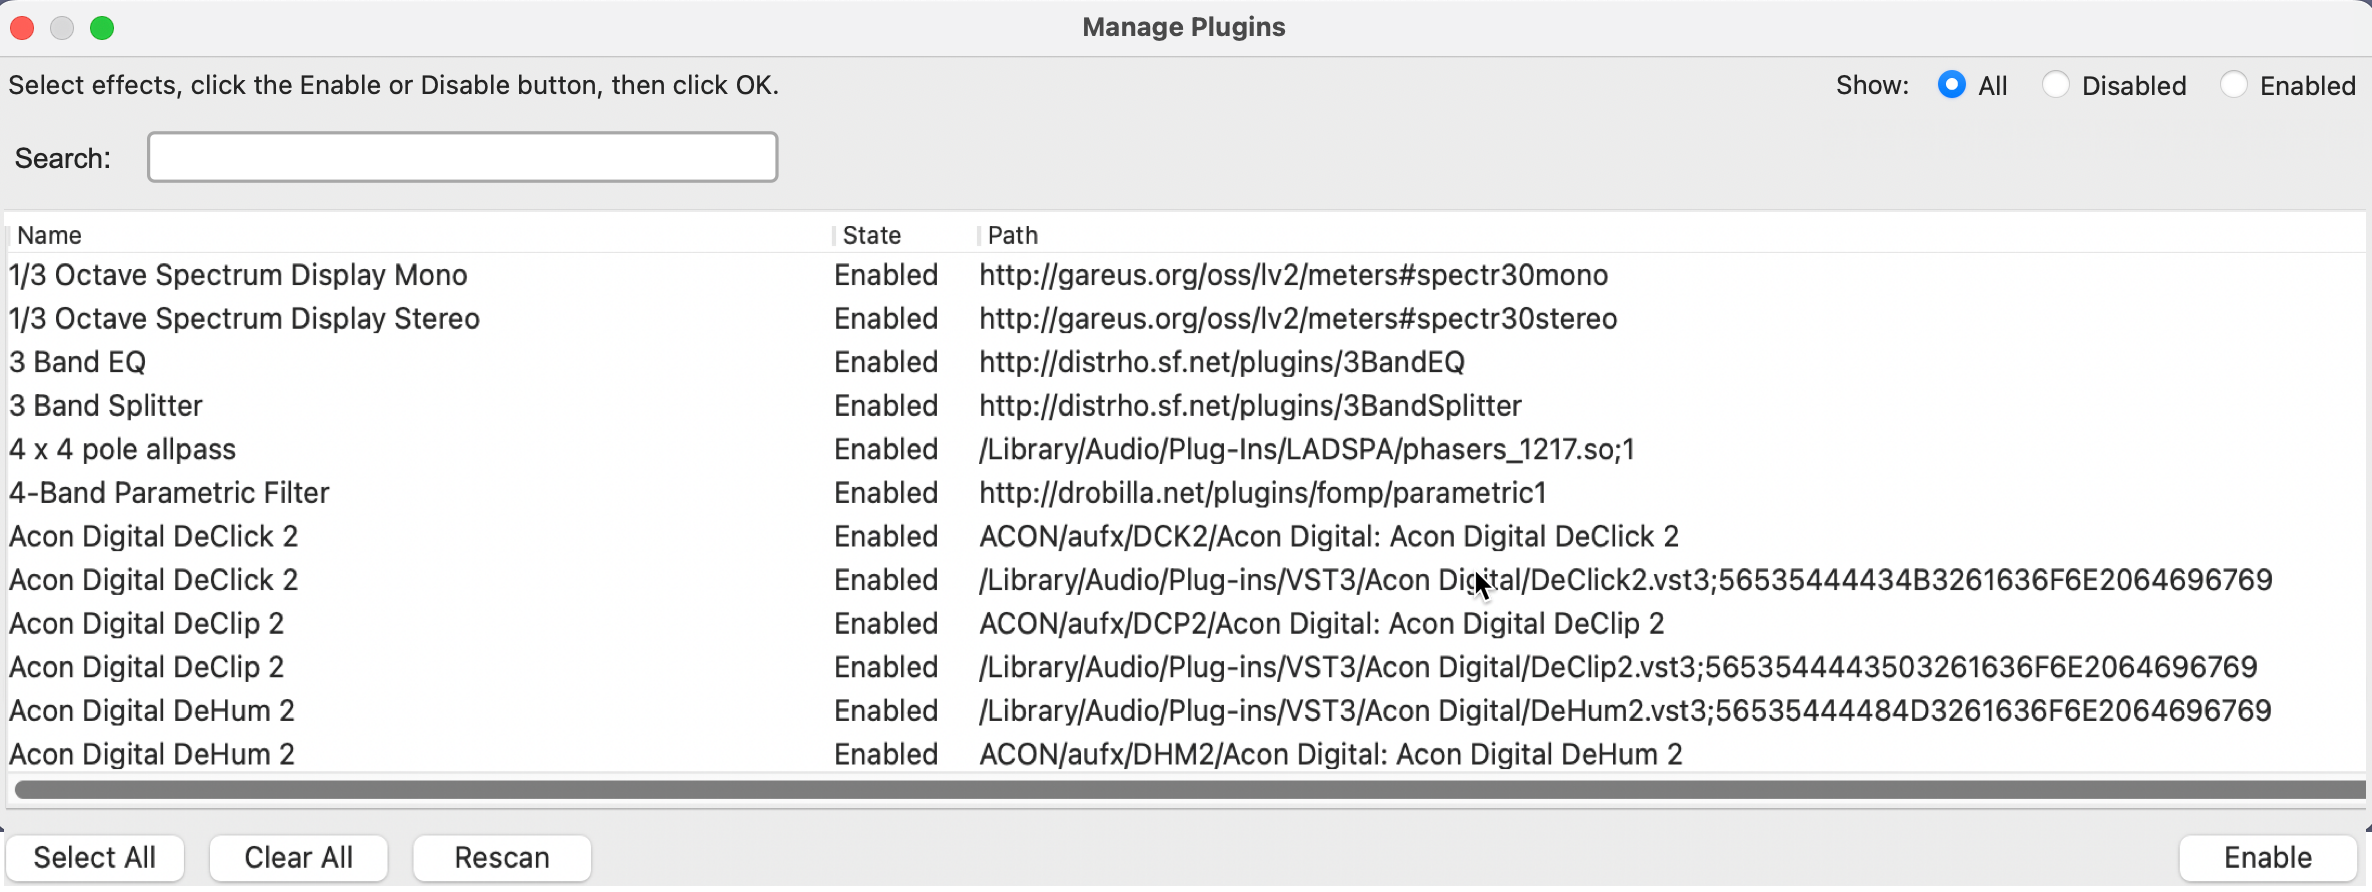Choose the Enabled filter option
Viewport: 2372px width, 892px height.
(x=2232, y=85)
